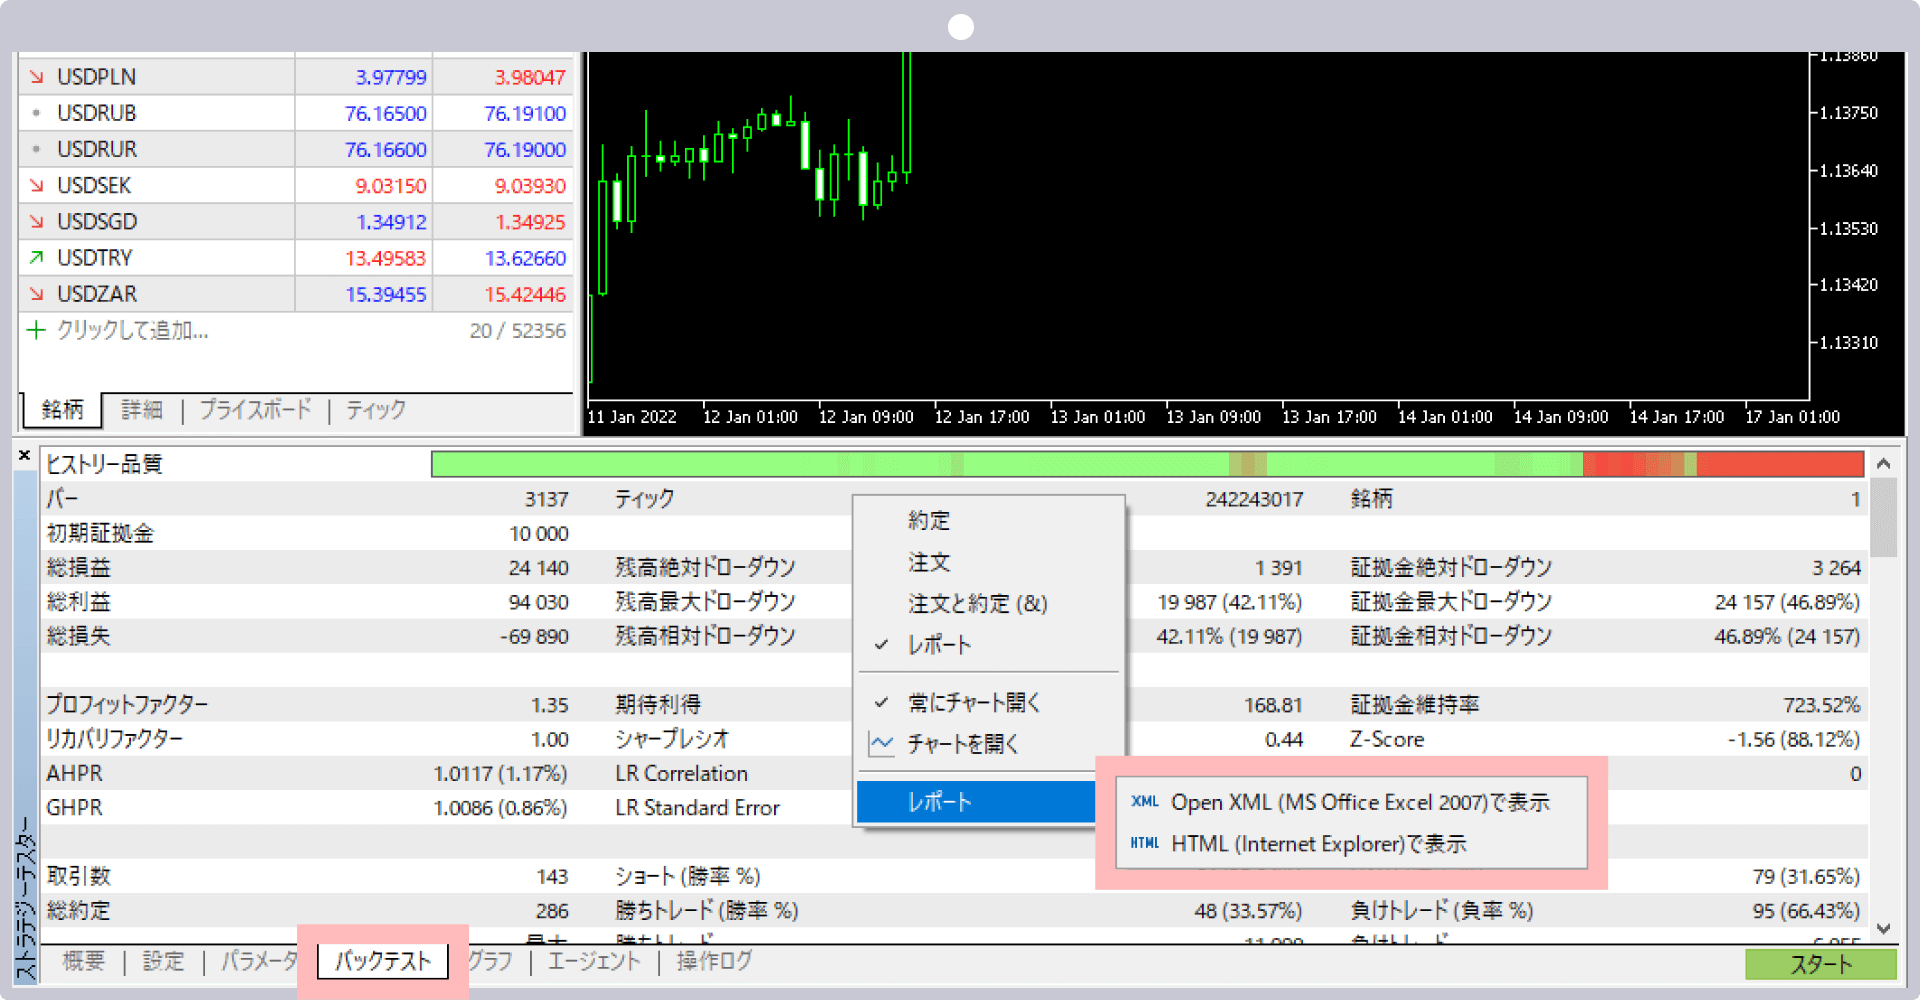Click the green plus add-symbol icon

click(36, 330)
